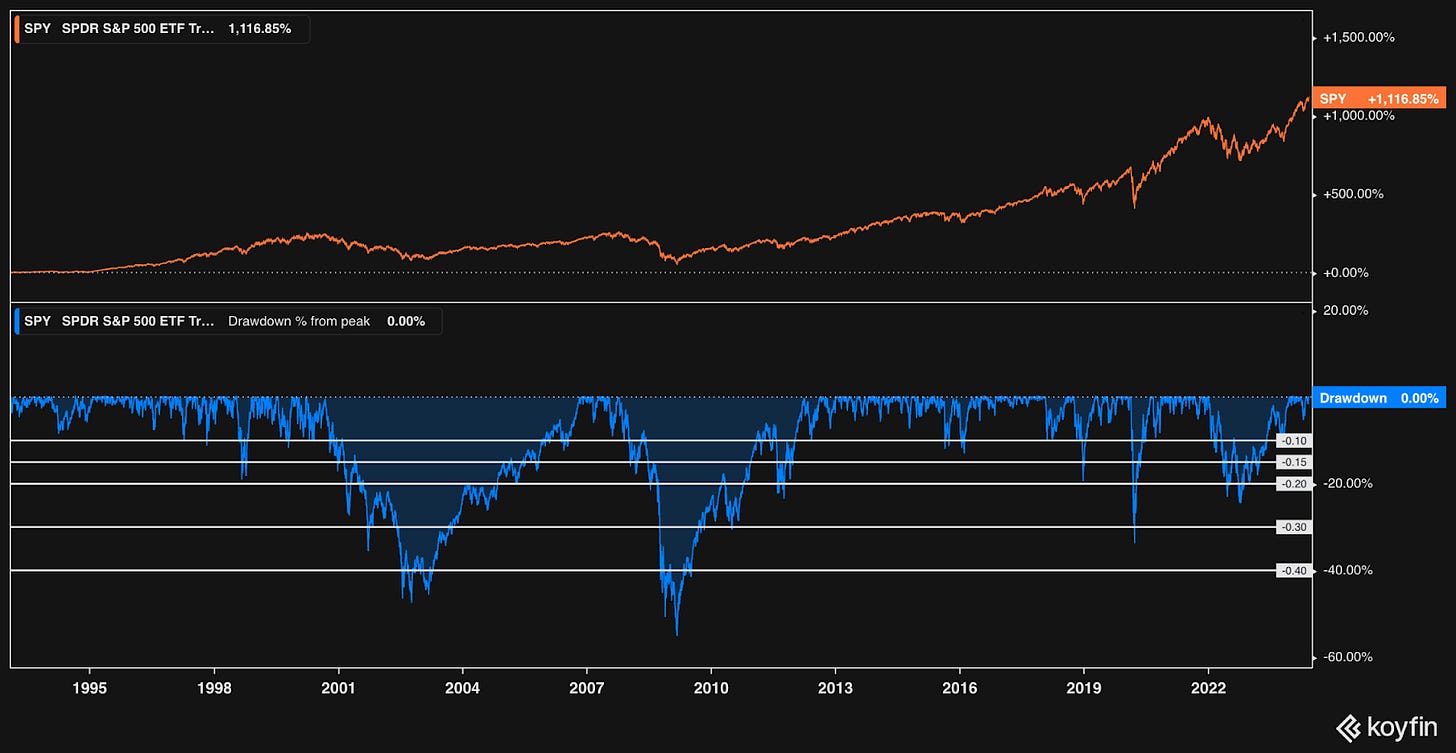This screenshot has height=753, width=1456.
Task: Click the 2004 year label on time axis
Action: point(462,688)
